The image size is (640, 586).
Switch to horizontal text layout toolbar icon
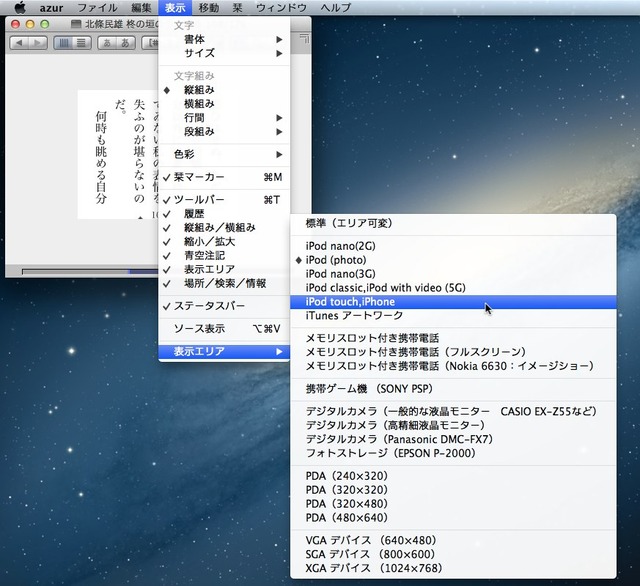(x=82, y=43)
